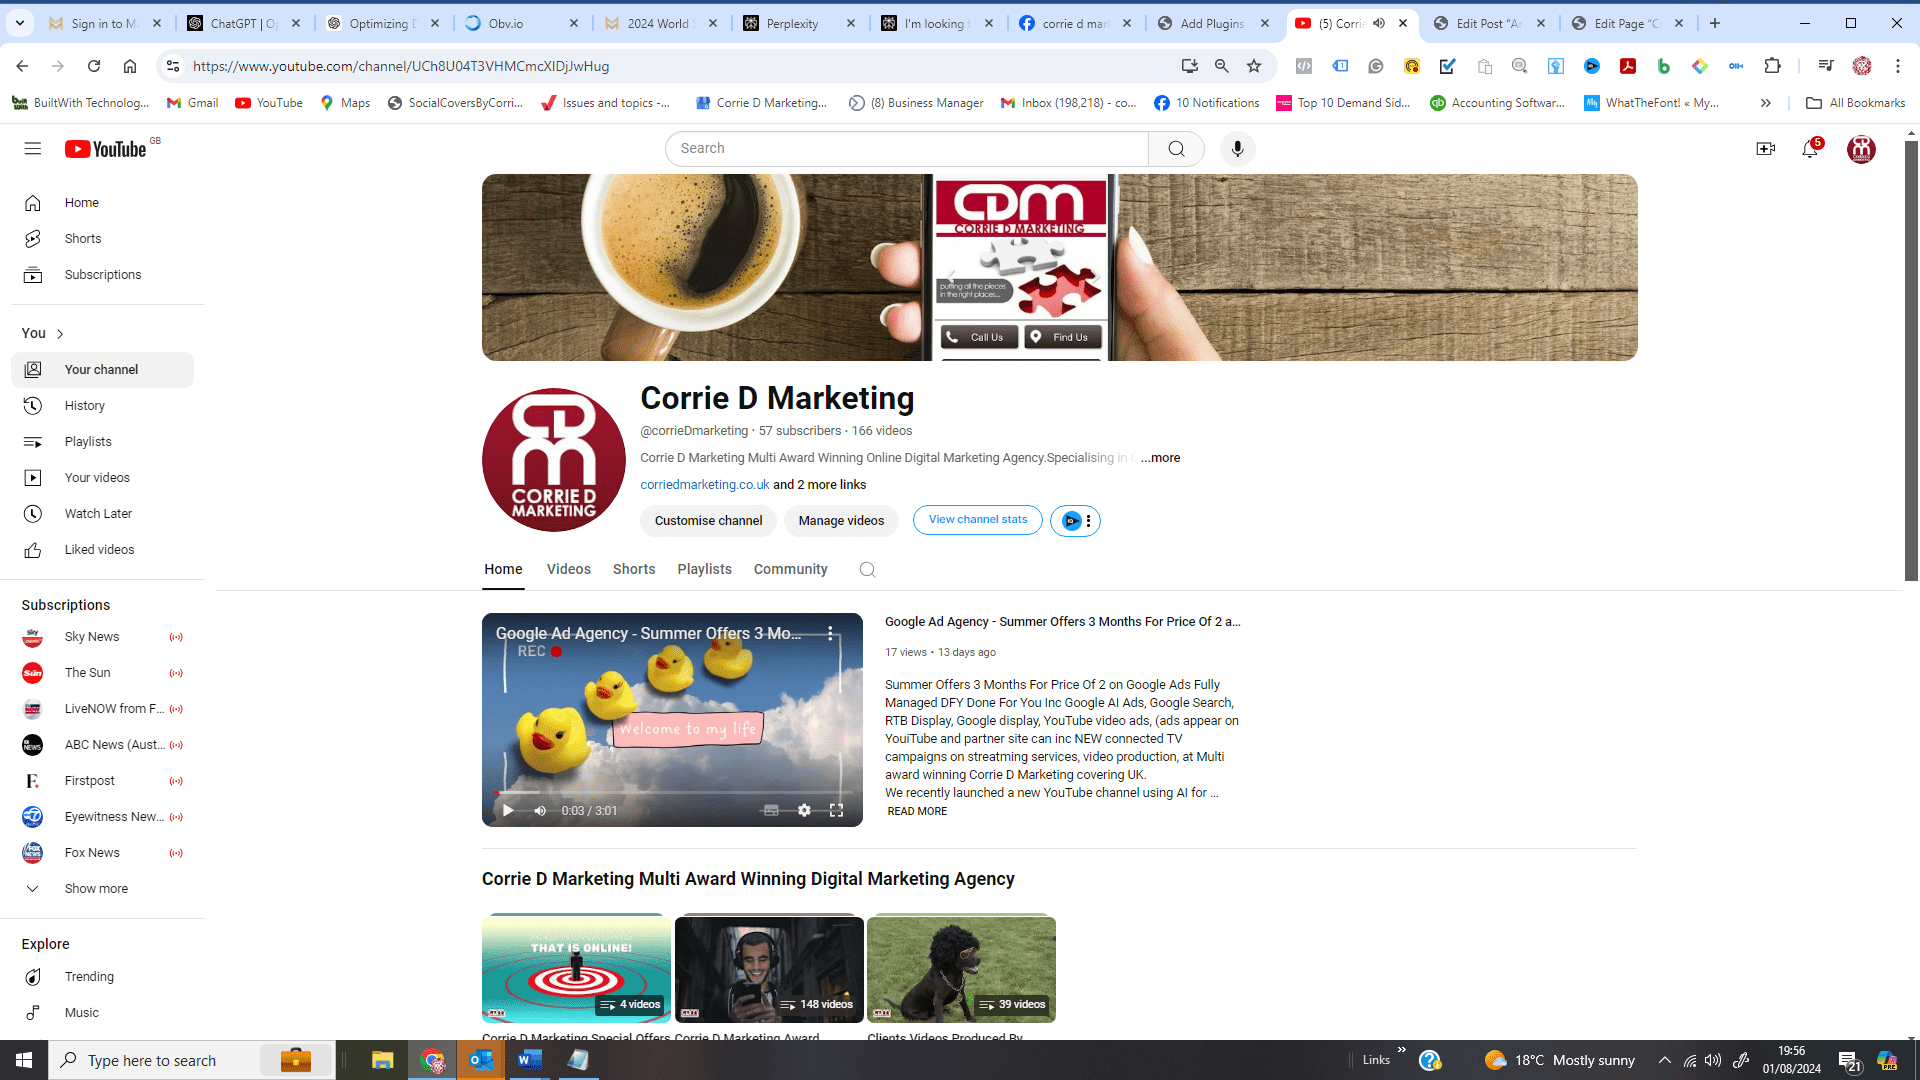Switch to the Perplexity browser tab

point(800,23)
